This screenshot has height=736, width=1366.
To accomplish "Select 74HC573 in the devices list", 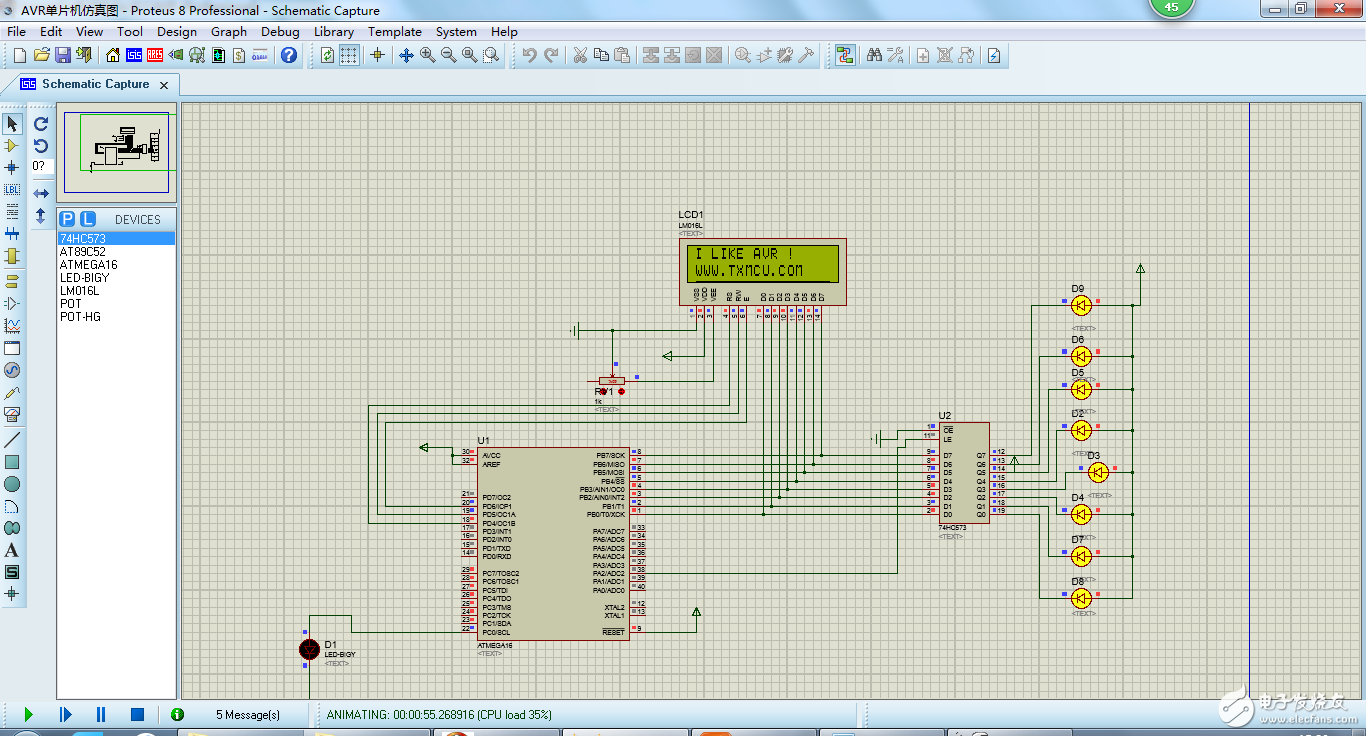I will click(x=116, y=239).
